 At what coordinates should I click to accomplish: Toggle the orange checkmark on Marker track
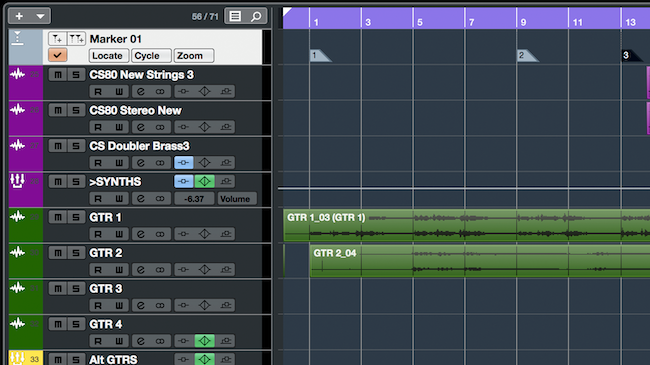click(x=57, y=55)
